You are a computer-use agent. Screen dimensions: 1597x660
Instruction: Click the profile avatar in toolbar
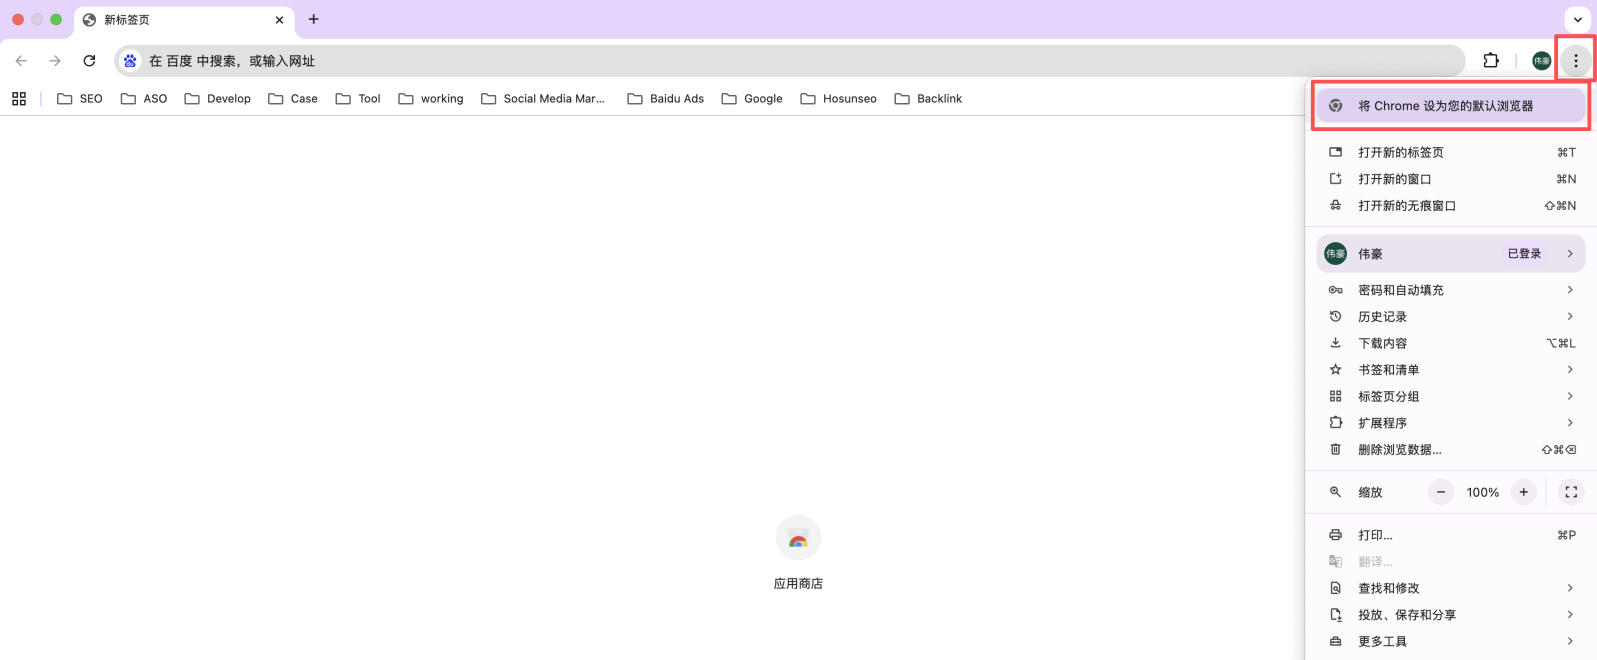1541,61
